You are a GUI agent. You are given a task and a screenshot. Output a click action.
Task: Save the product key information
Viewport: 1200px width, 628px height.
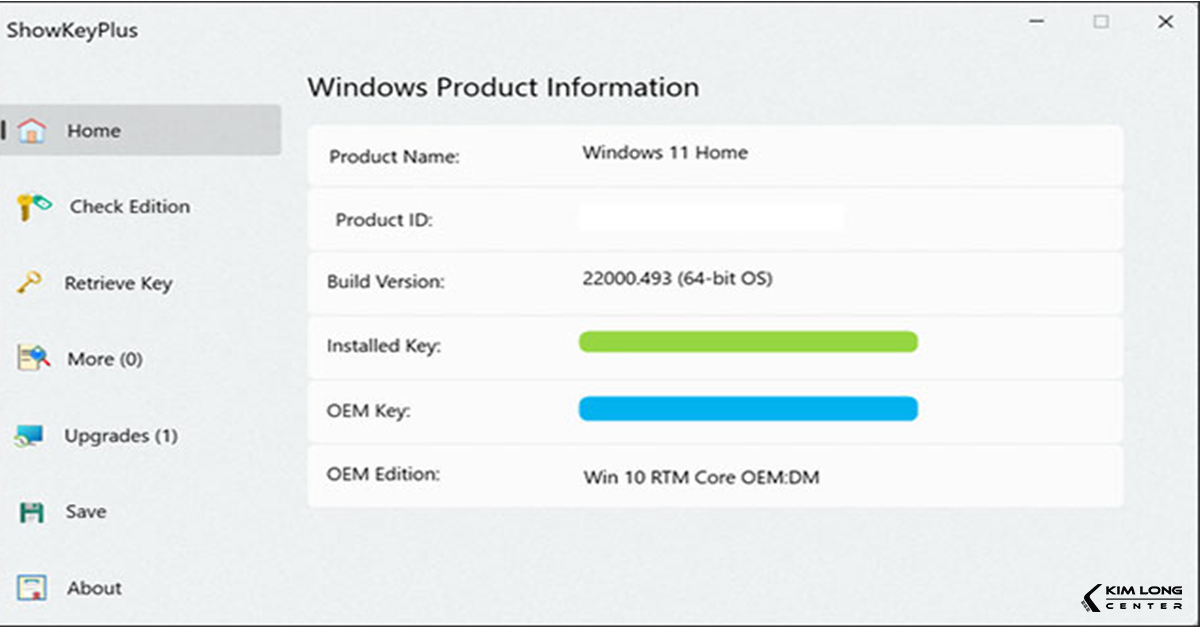(87, 512)
